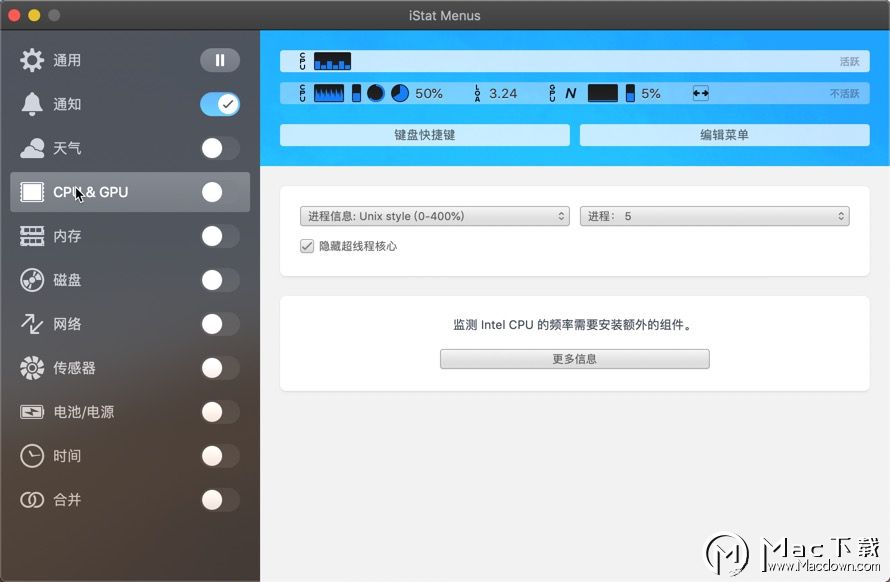
Task: Click the 3.24 load average value
Action: (x=503, y=93)
